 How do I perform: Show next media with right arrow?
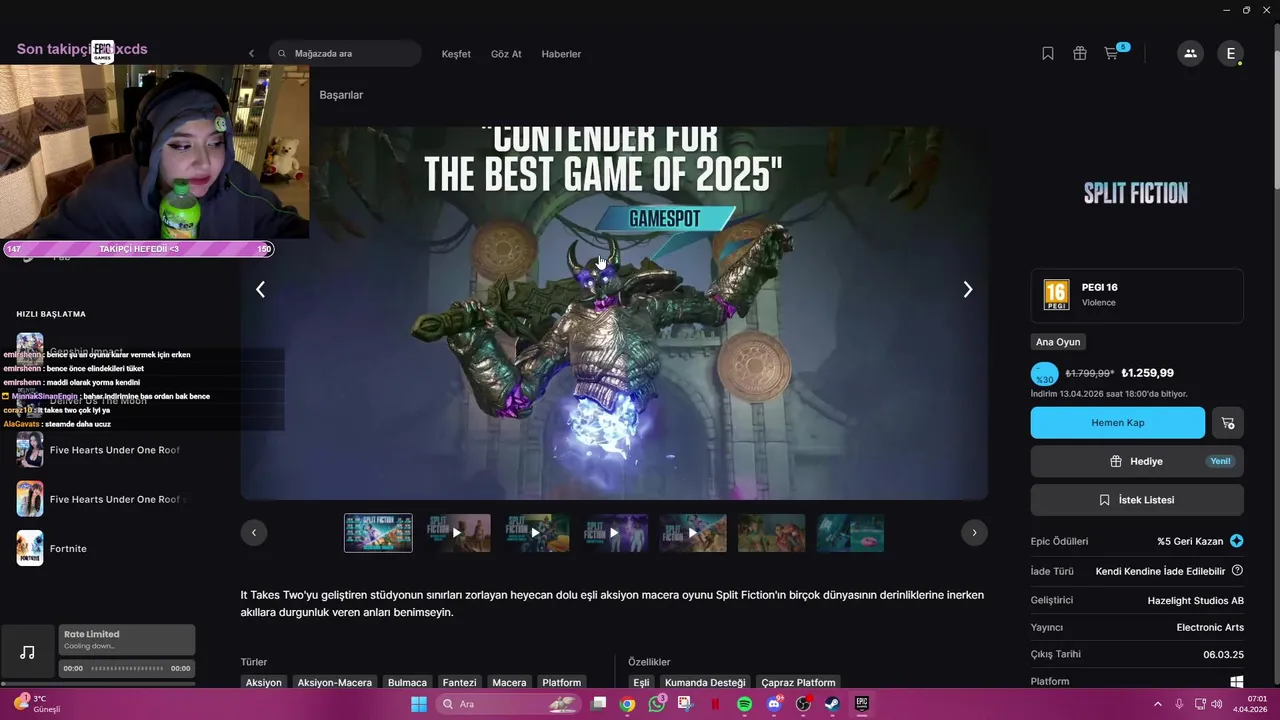[967, 289]
